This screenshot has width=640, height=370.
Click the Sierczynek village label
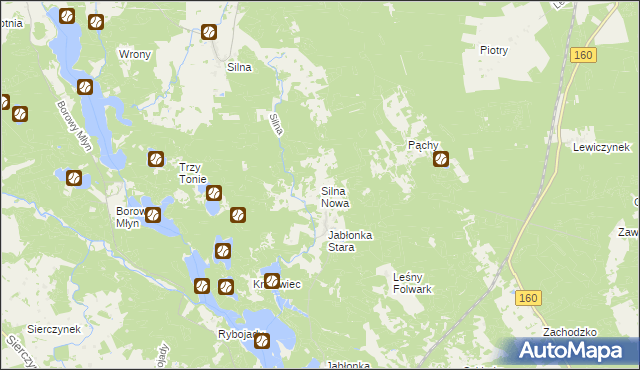coord(54,329)
